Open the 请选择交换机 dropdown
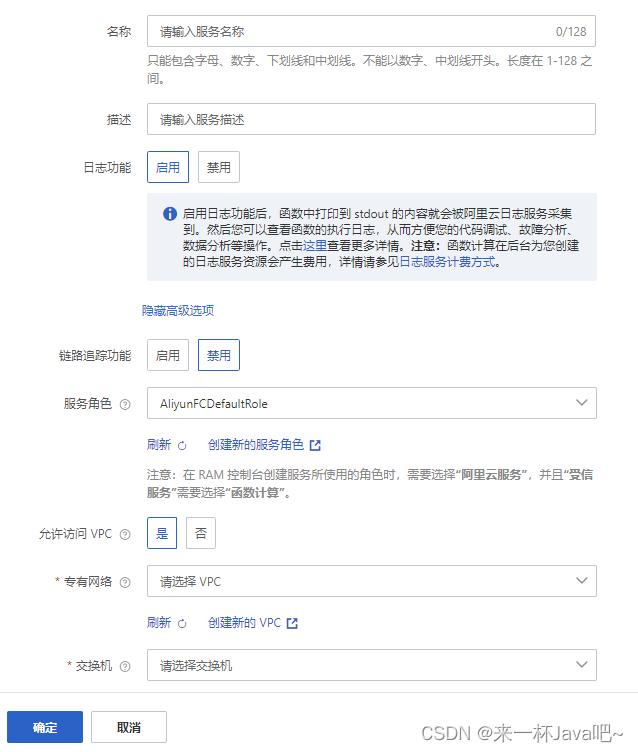This screenshot has width=638, height=752. click(372, 665)
